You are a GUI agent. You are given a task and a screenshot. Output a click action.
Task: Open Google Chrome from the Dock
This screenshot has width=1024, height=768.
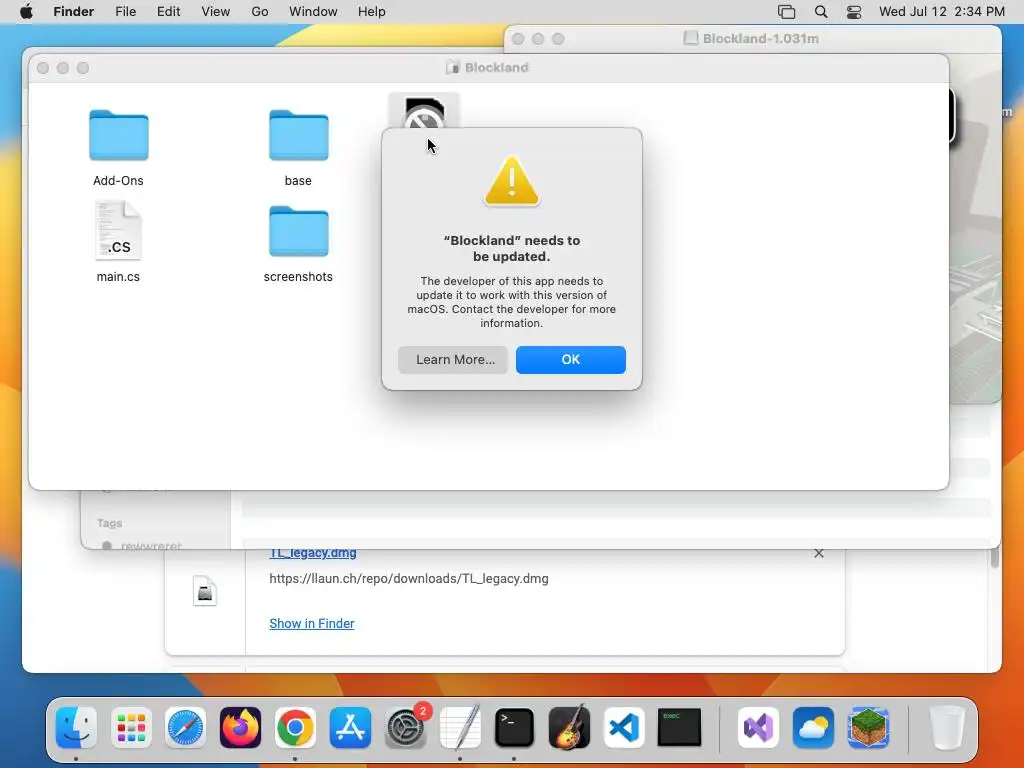click(295, 727)
